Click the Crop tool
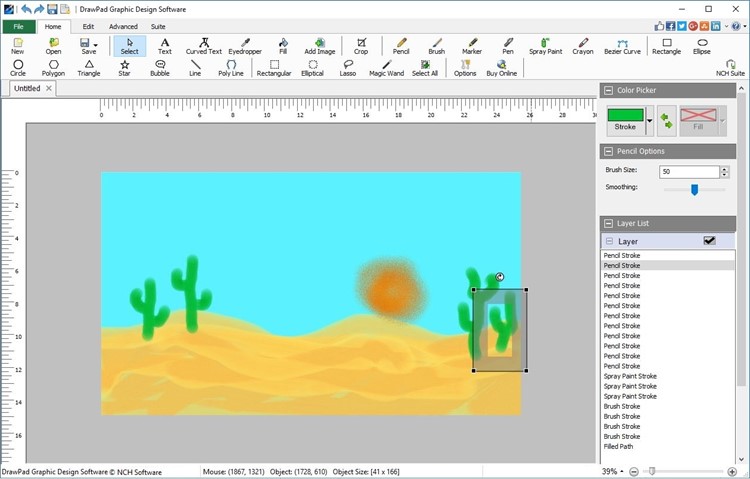Screen dimensions: 750x479 tap(361, 45)
